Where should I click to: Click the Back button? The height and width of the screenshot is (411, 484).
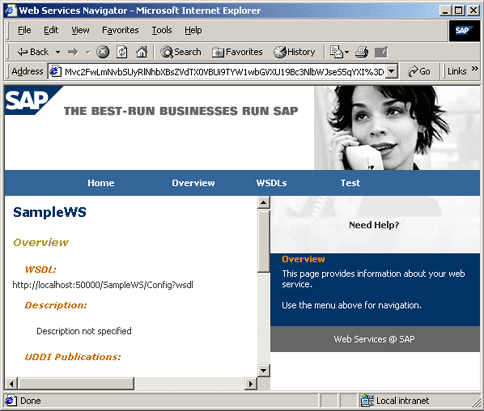click(x=33, y=52)
